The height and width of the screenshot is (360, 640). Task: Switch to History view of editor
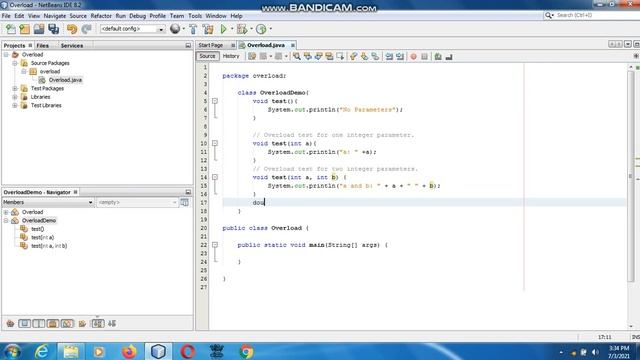[231, 56]
